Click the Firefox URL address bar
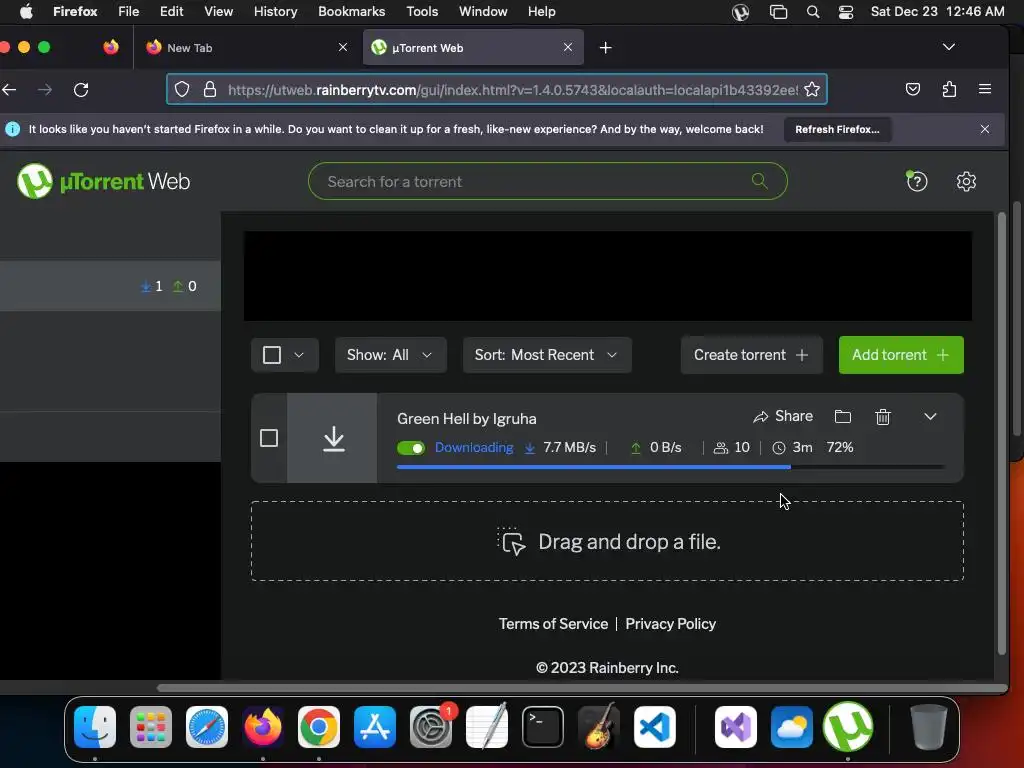Viewport: 1024px width, 768px height. click(496, 89)
